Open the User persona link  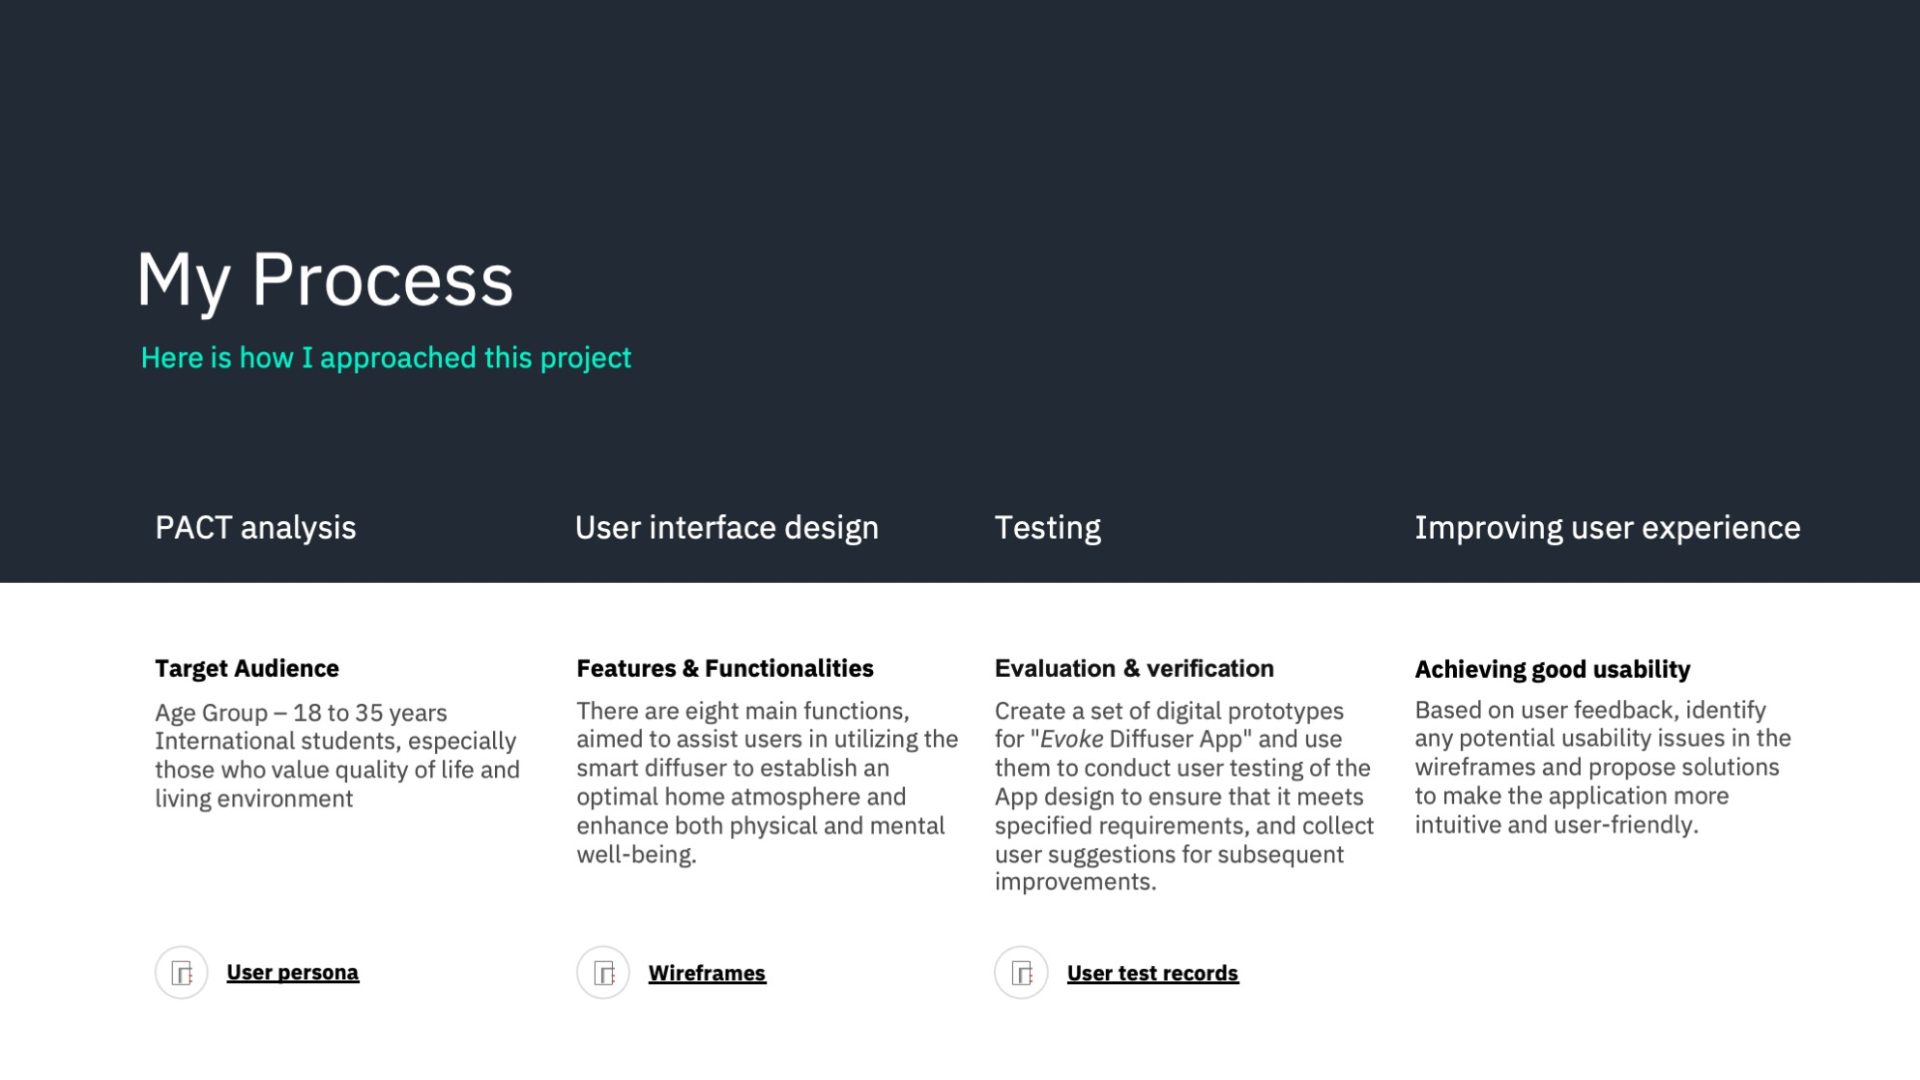coord(292,972)
